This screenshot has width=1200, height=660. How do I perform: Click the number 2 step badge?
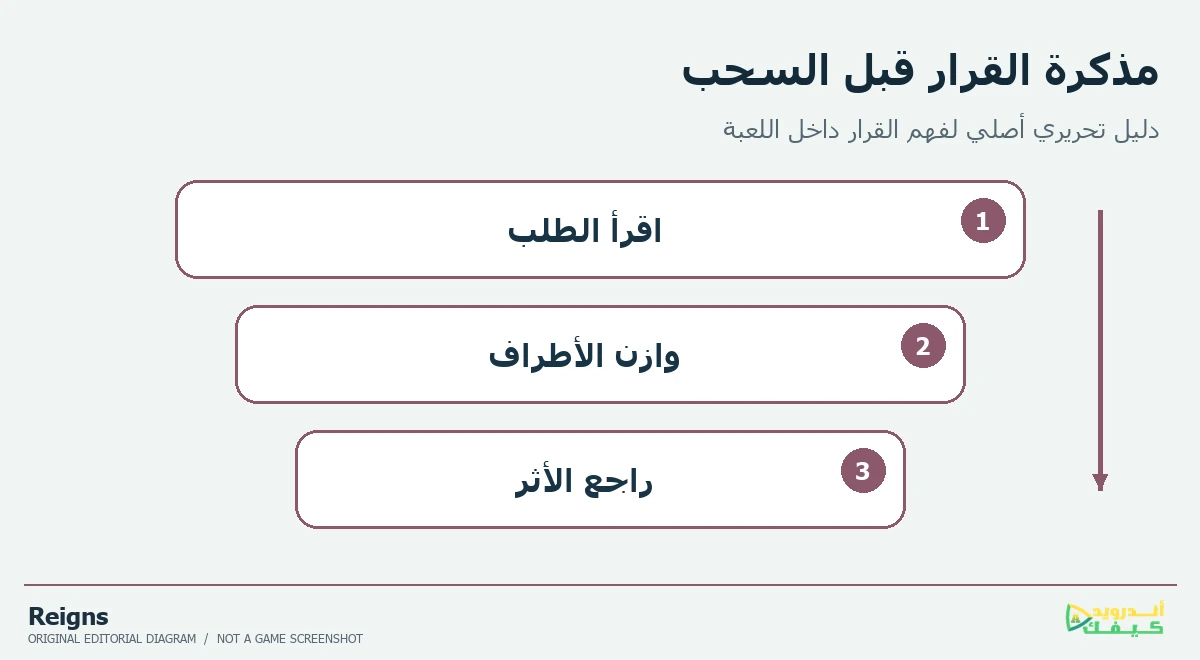(x=923, y=346)
